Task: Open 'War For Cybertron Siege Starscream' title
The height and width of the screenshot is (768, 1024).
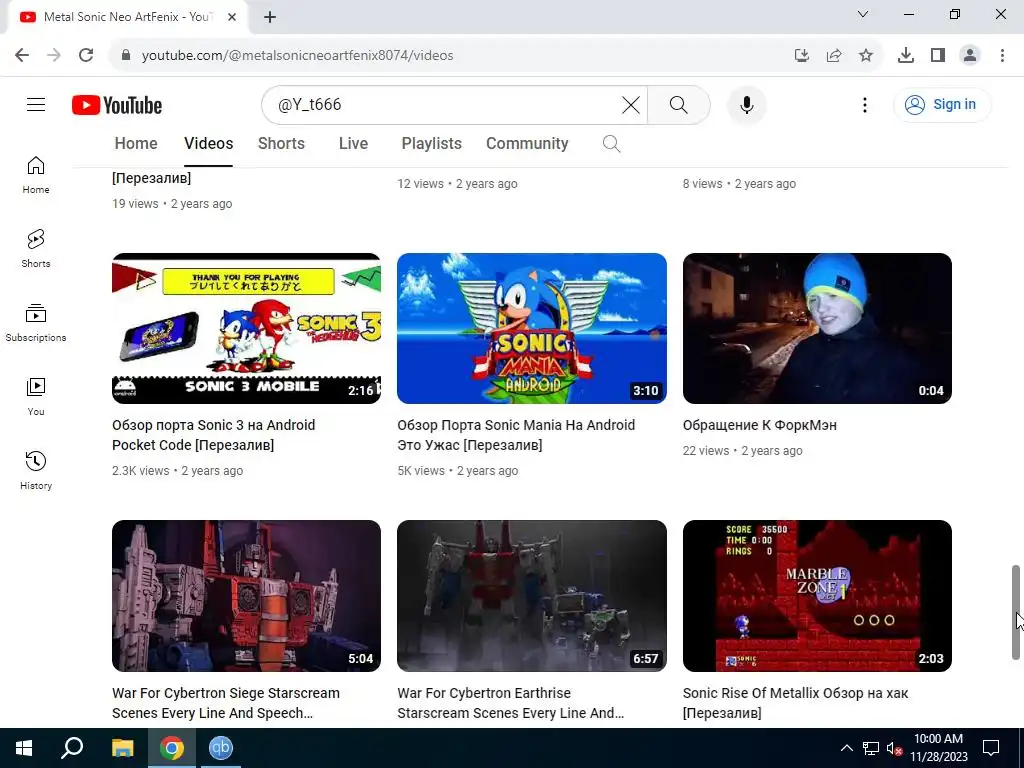Action: tap(226, 703)
